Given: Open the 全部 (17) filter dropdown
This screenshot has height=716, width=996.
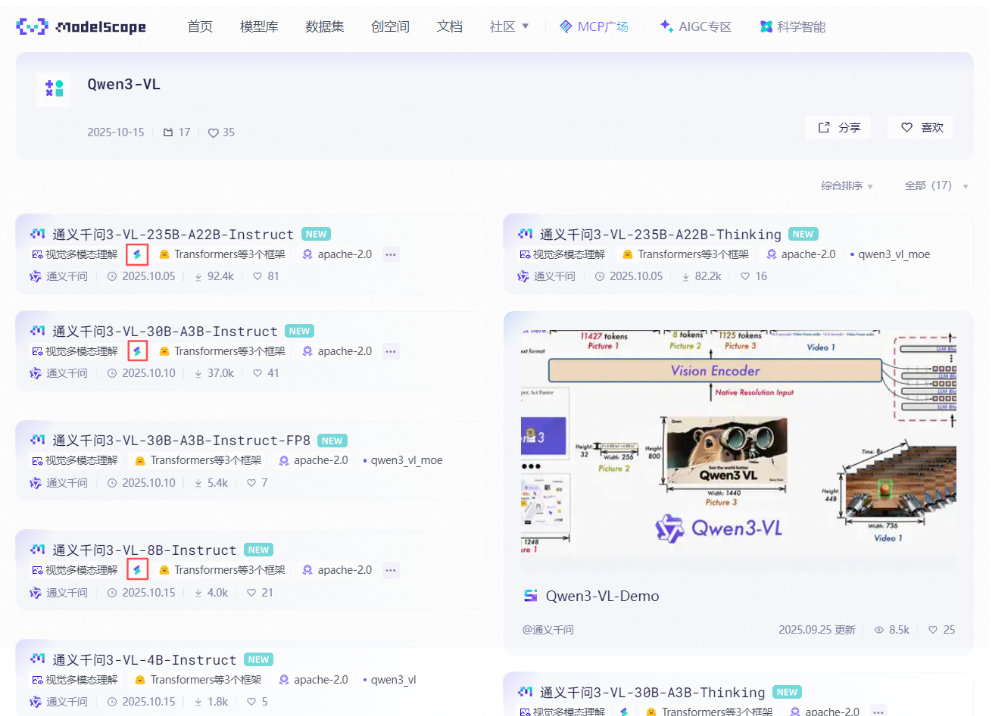Looking at the screenshot, I should [936, 186].
